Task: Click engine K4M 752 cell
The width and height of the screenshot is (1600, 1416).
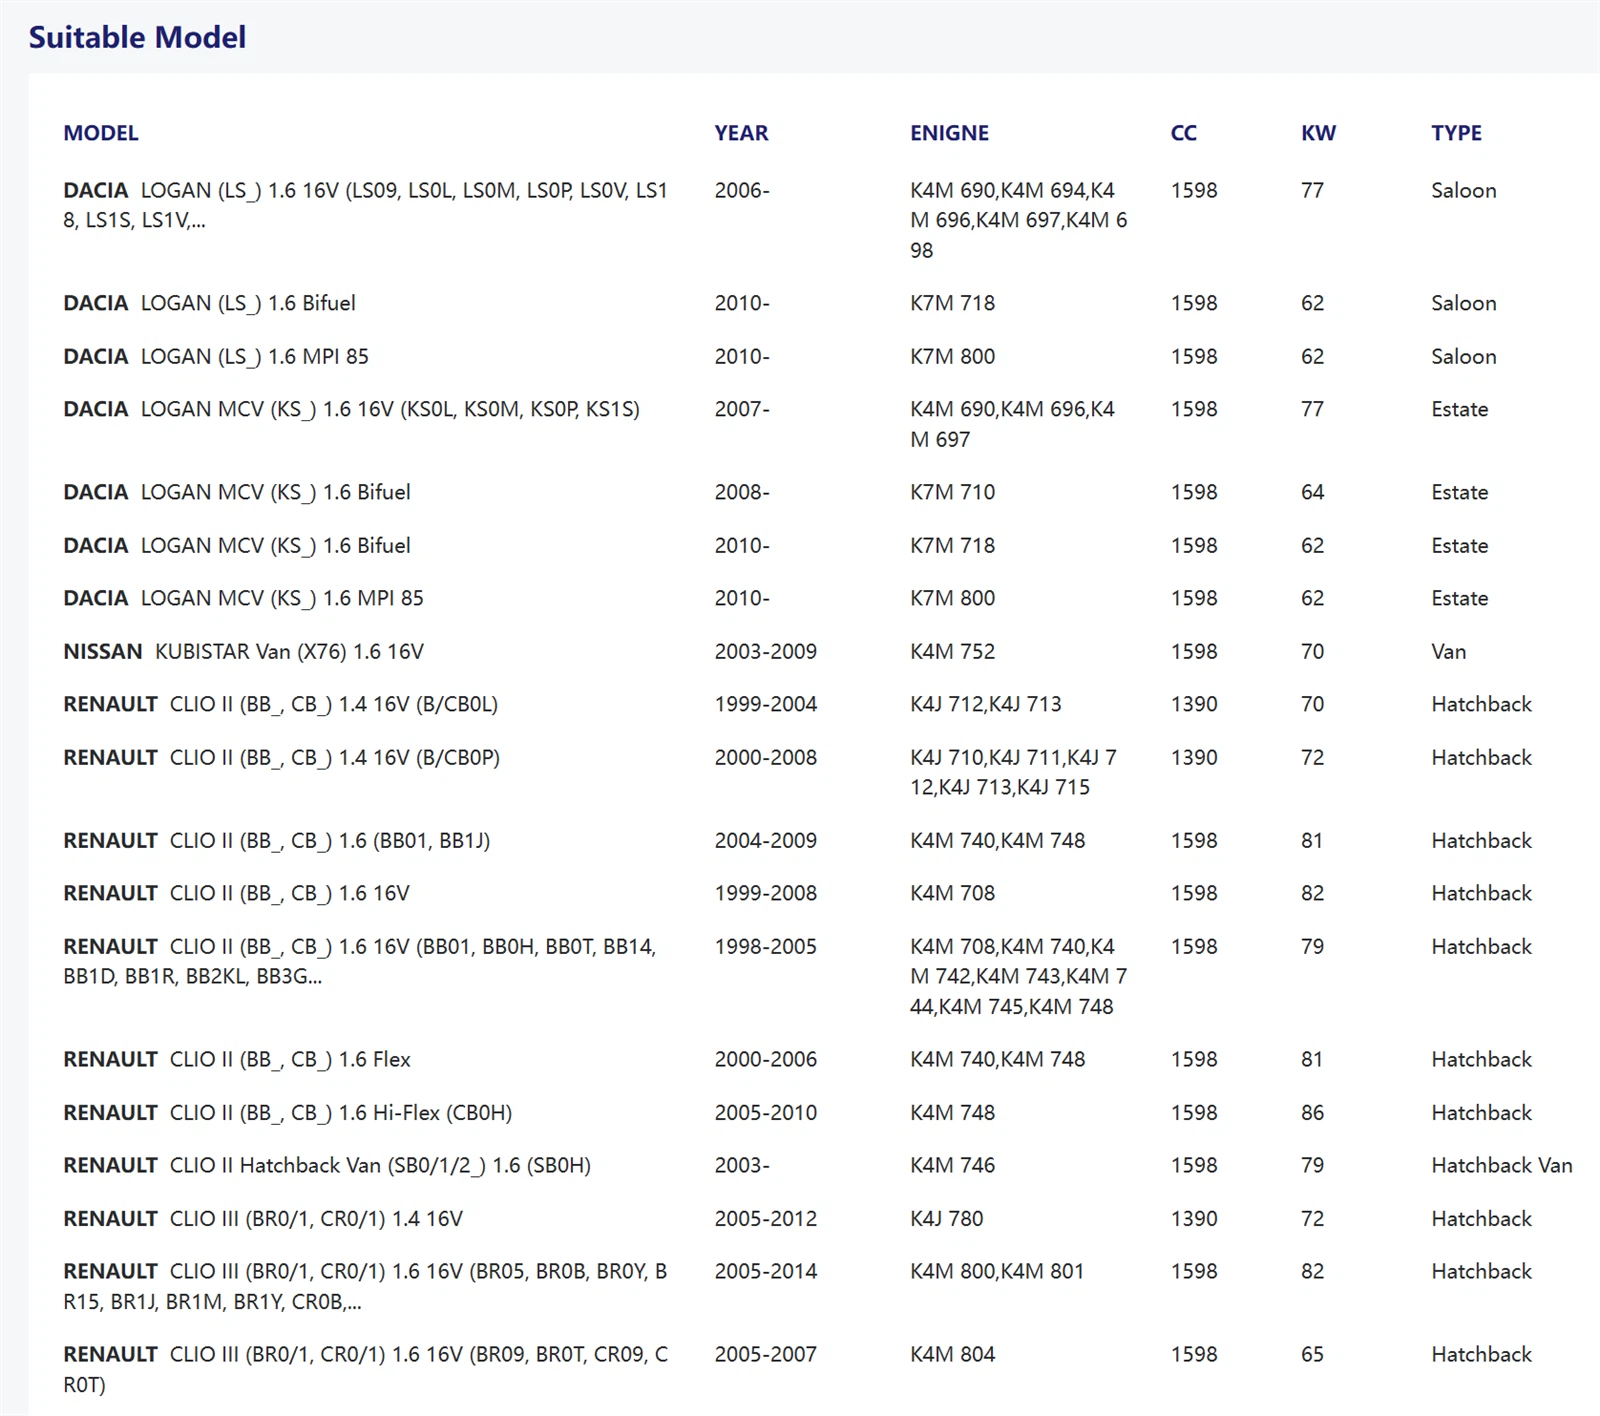Action: (952, 652)
